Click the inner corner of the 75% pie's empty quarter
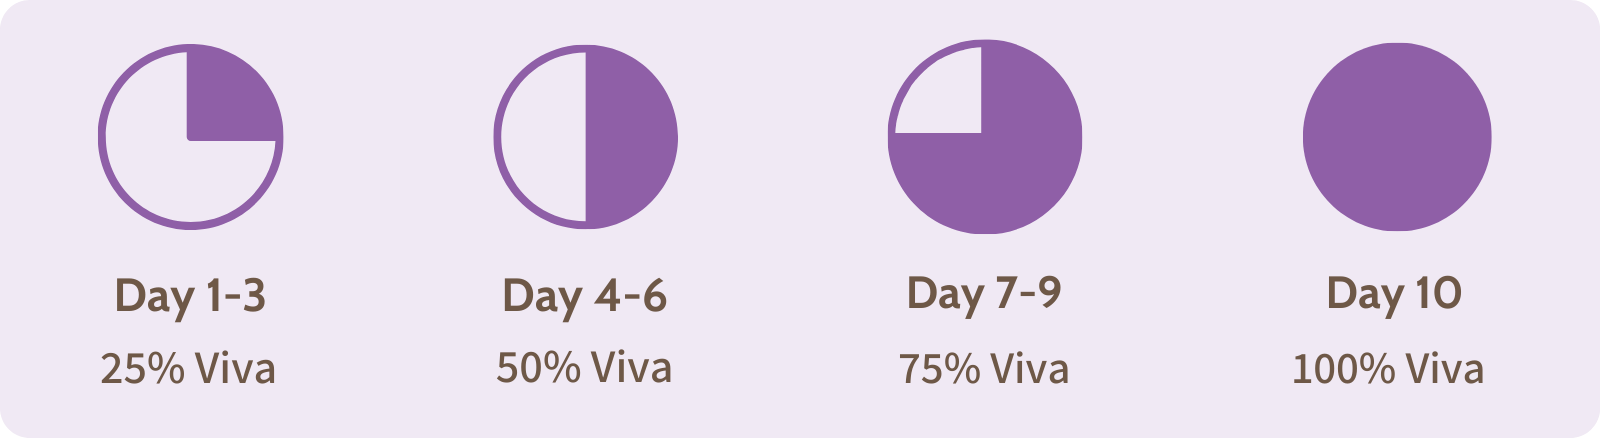This screenshot has width=1601, height=439. pos(979,131)
